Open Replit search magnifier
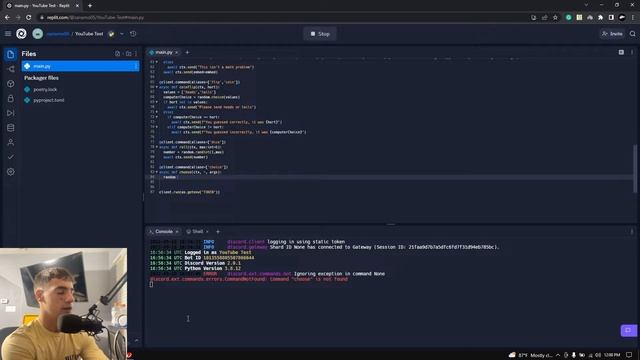This screenshot has height=360, width=640. tap(633, 33)
